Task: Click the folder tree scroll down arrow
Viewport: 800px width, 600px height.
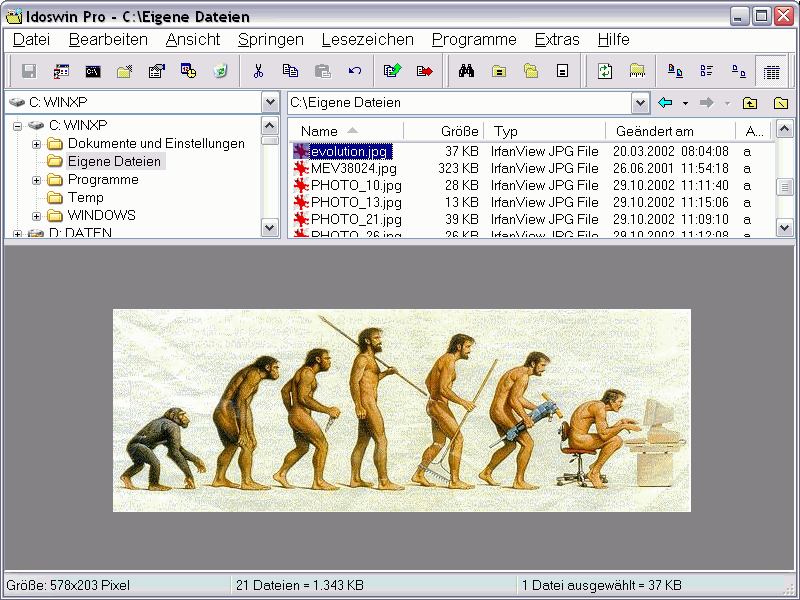Action: coord(269,228)
